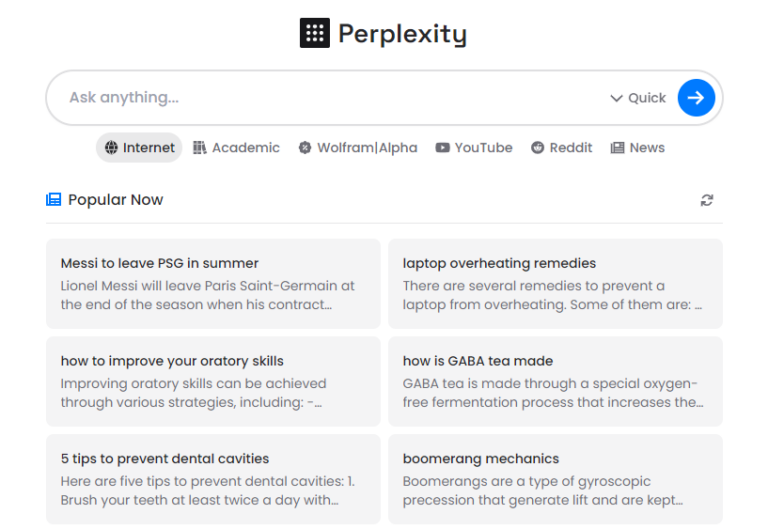Open the boomerang mechanics card

555,479
